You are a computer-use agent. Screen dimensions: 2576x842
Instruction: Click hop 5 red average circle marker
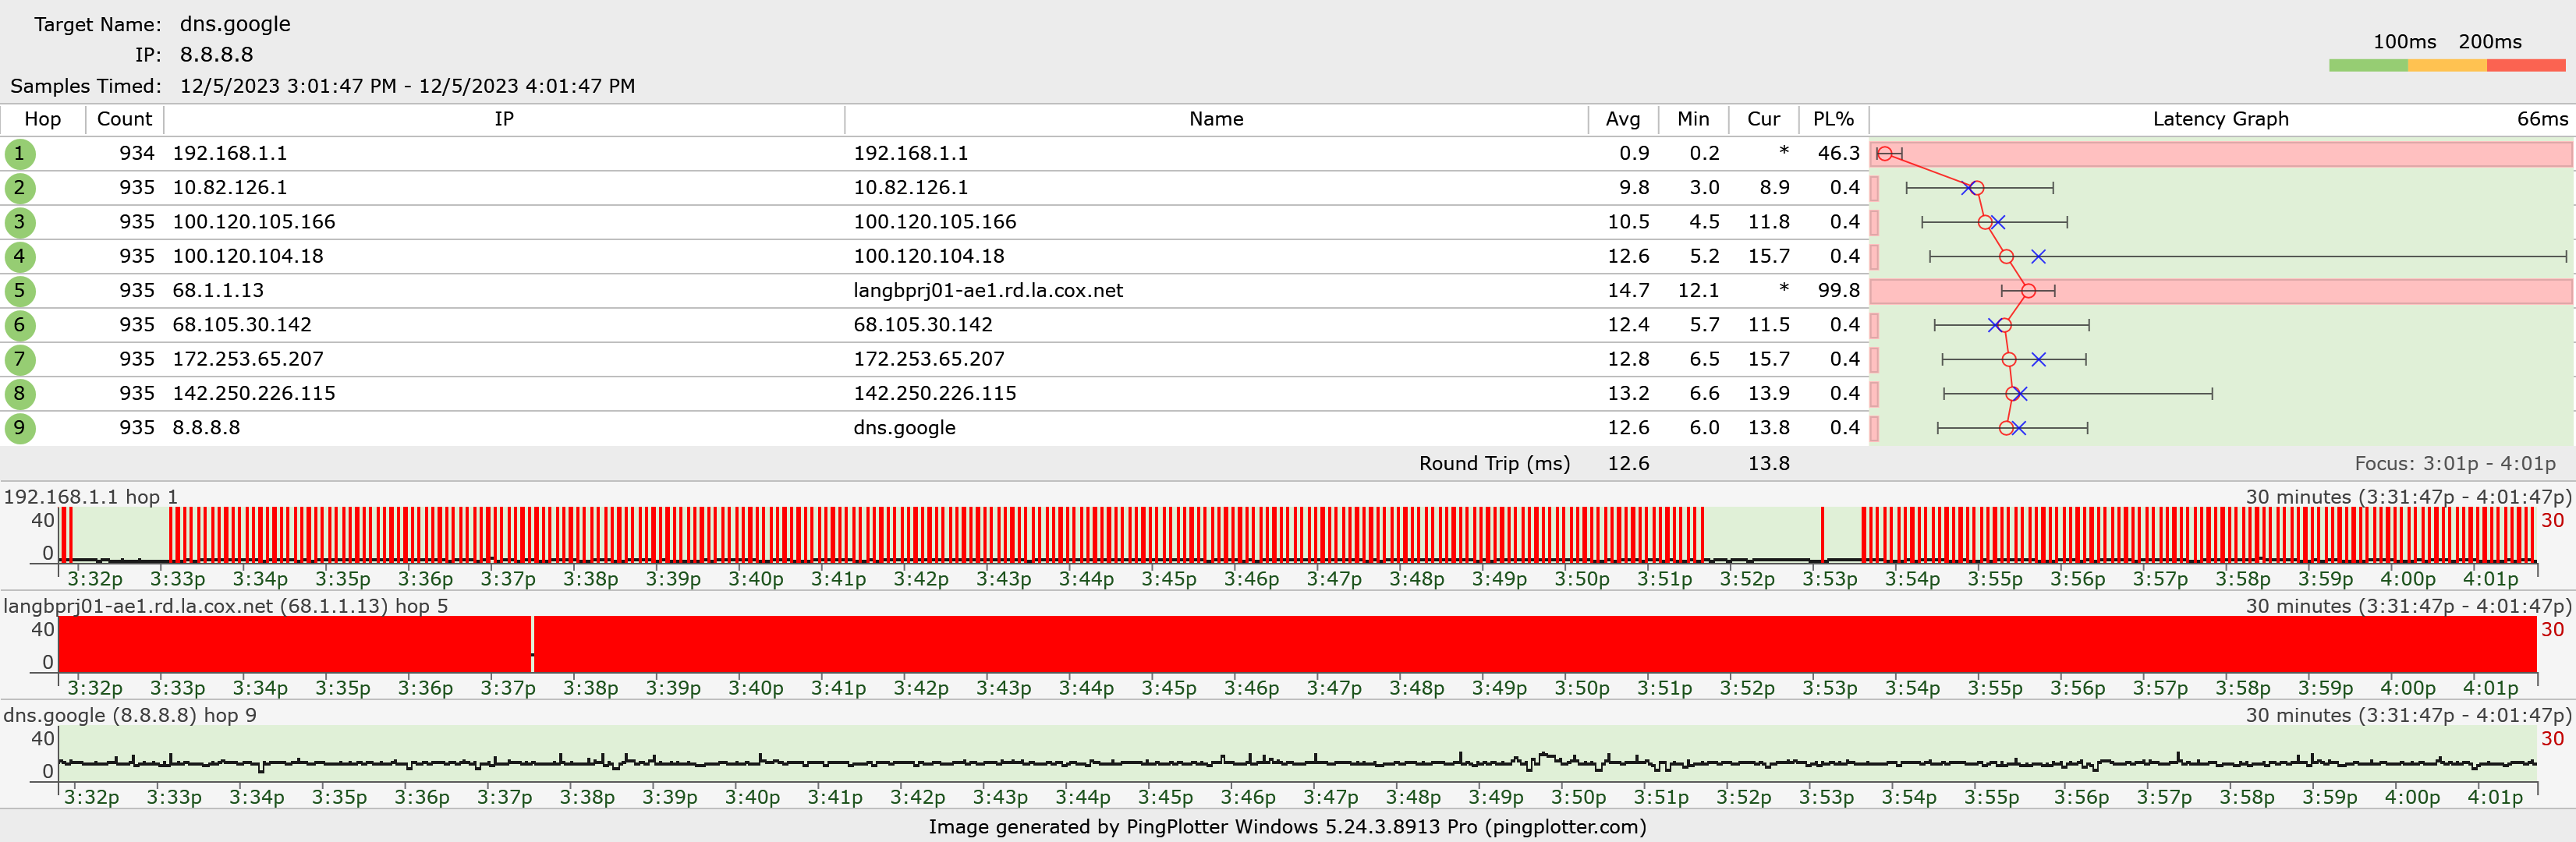click(2028, 291)
